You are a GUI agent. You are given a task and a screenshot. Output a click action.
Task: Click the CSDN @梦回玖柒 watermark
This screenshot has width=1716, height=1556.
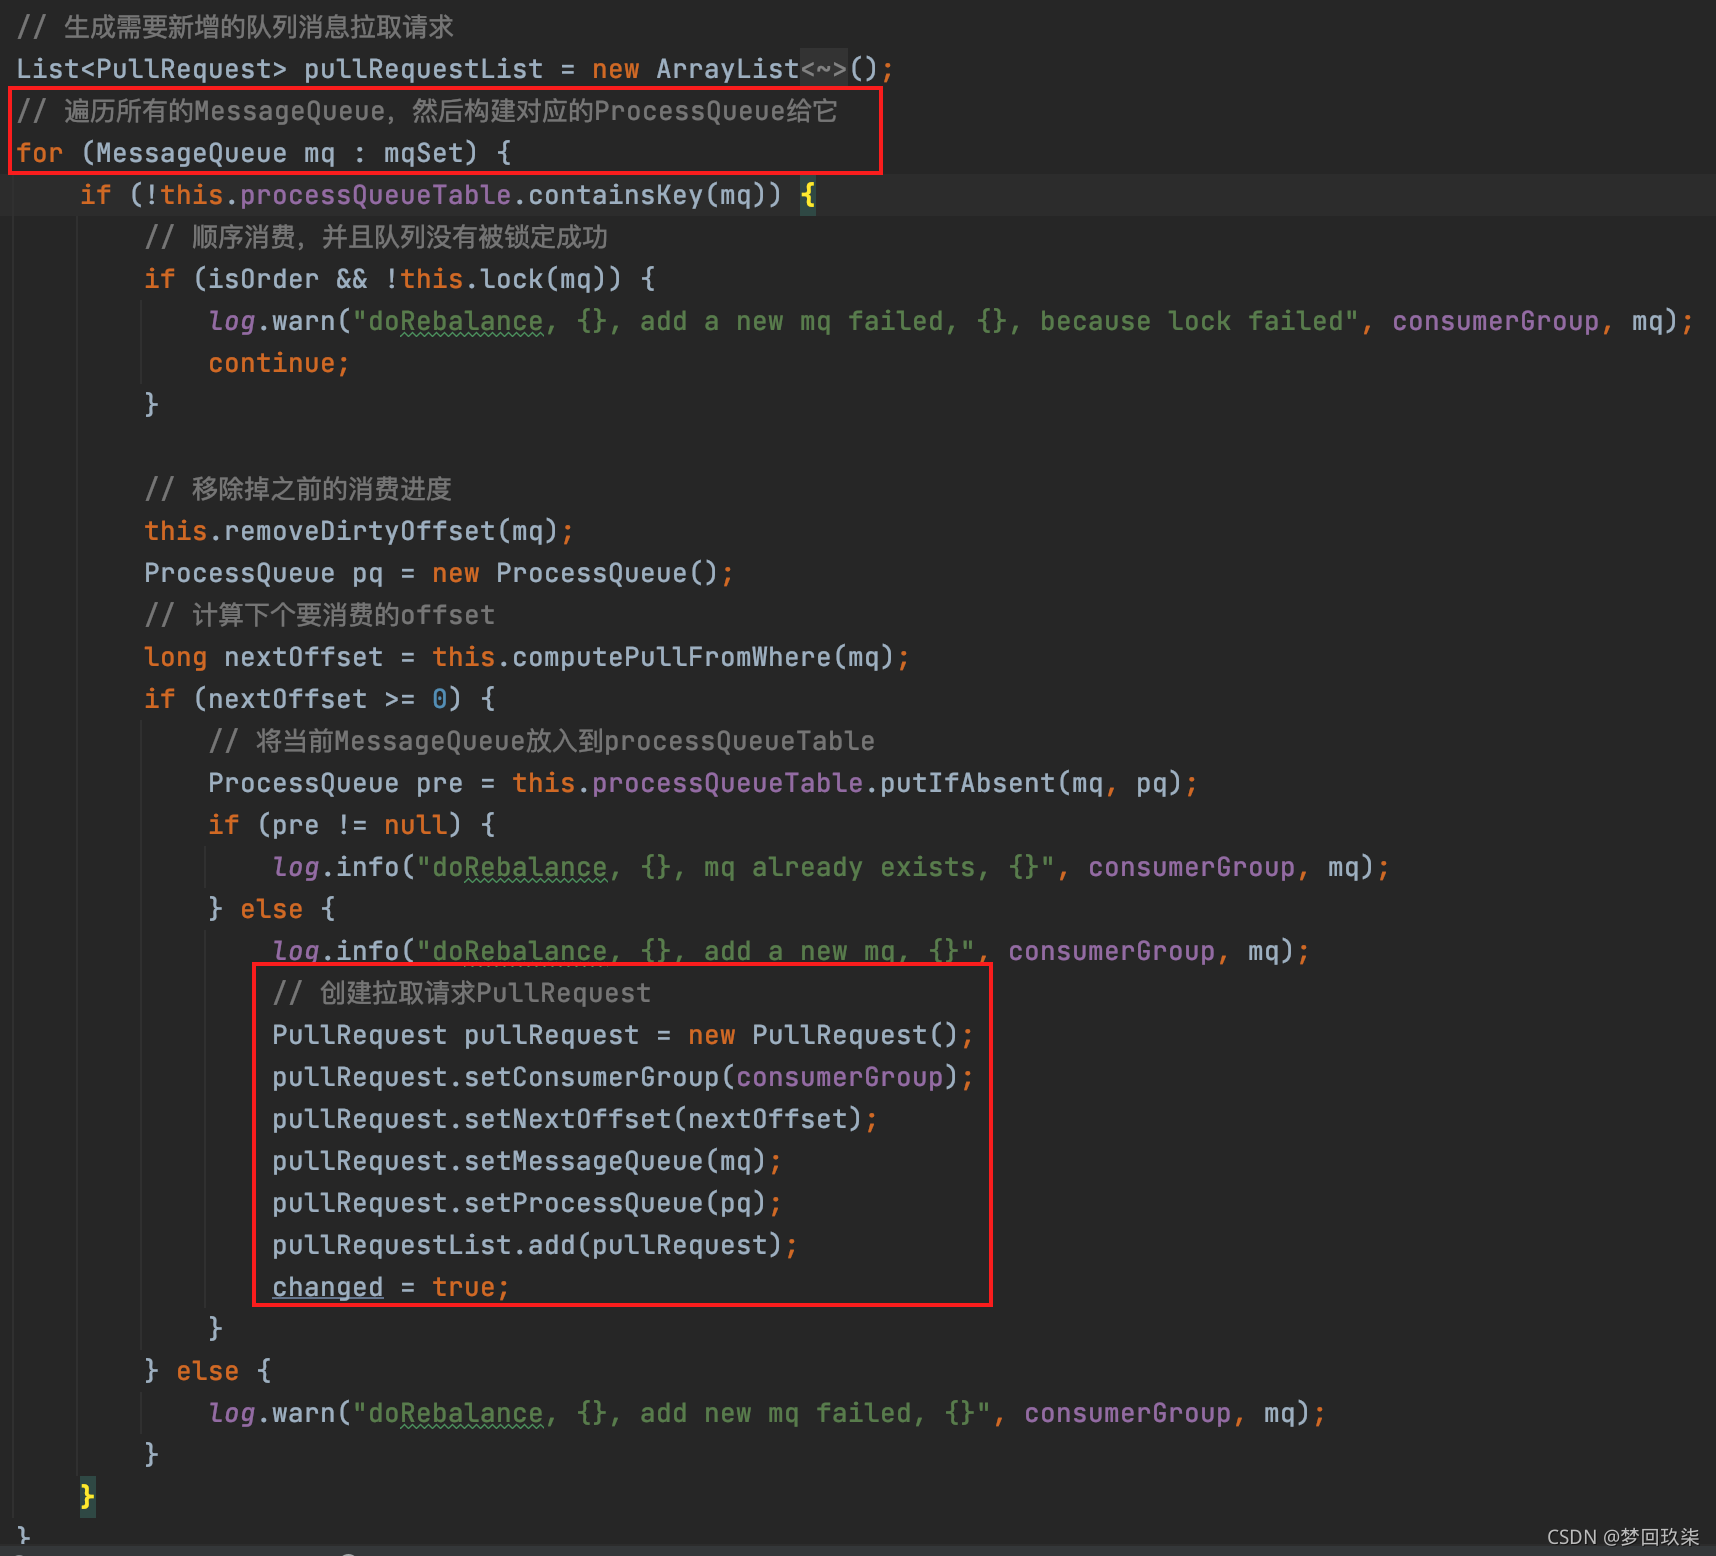pos(1622,1537)
